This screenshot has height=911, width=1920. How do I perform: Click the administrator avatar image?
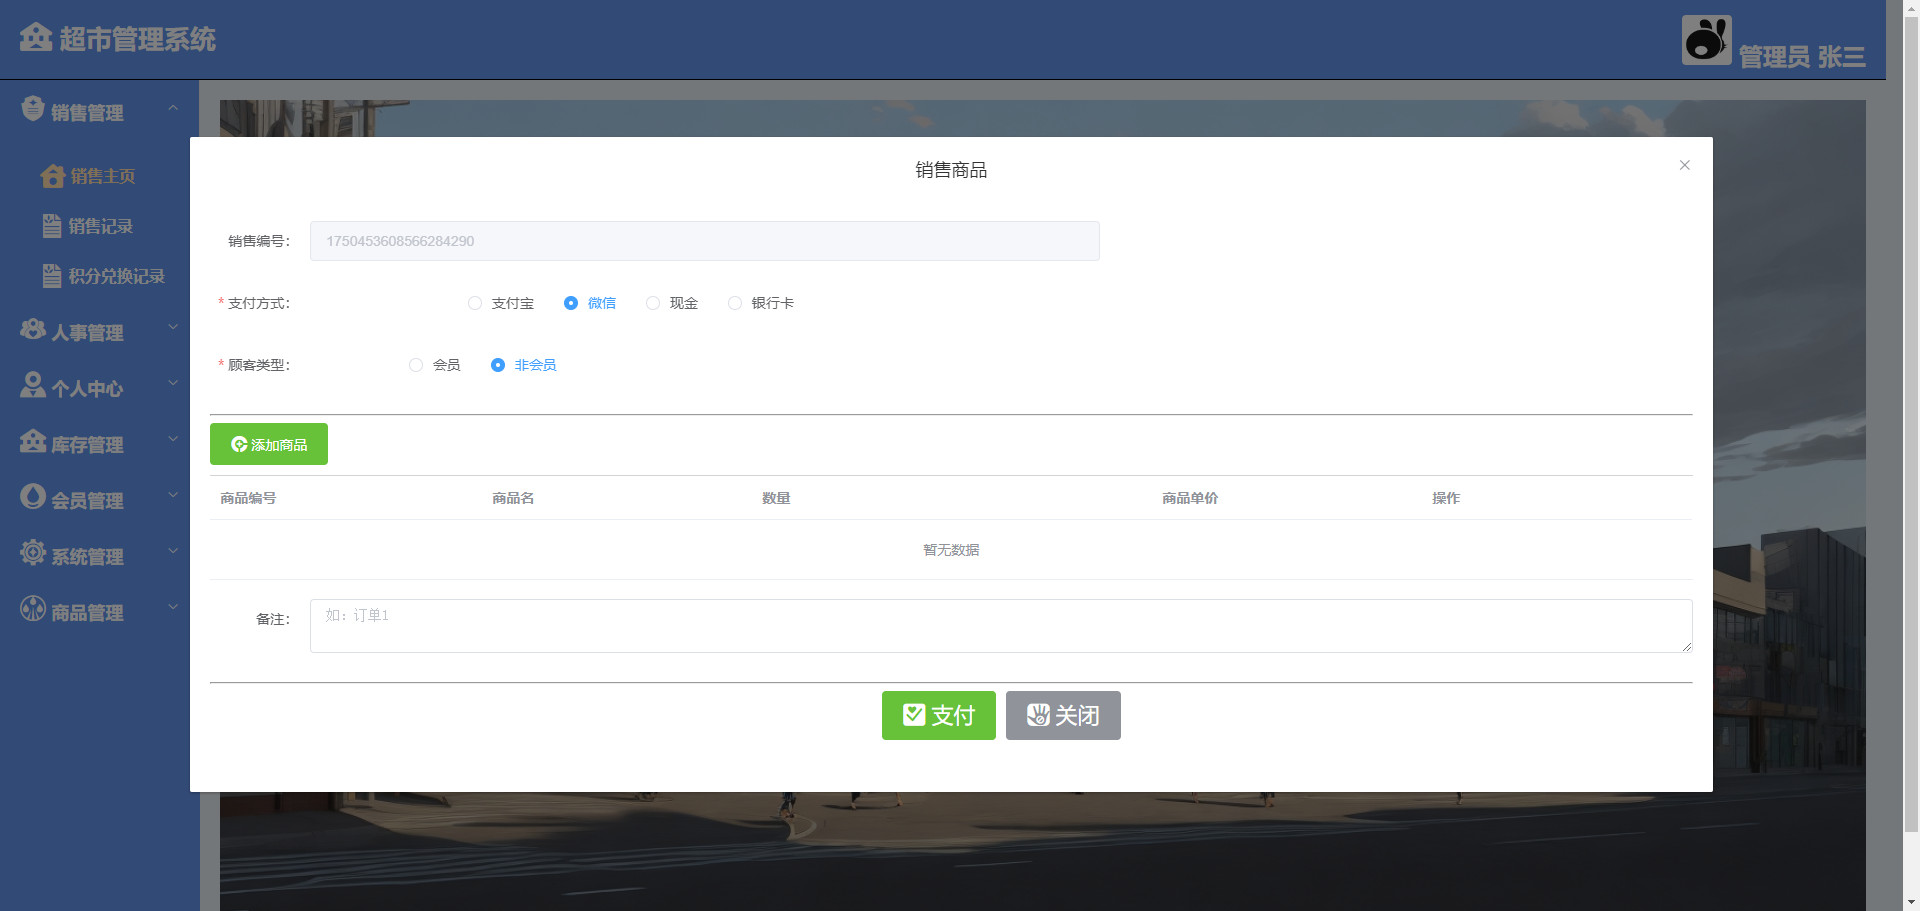click(1706, 41)
